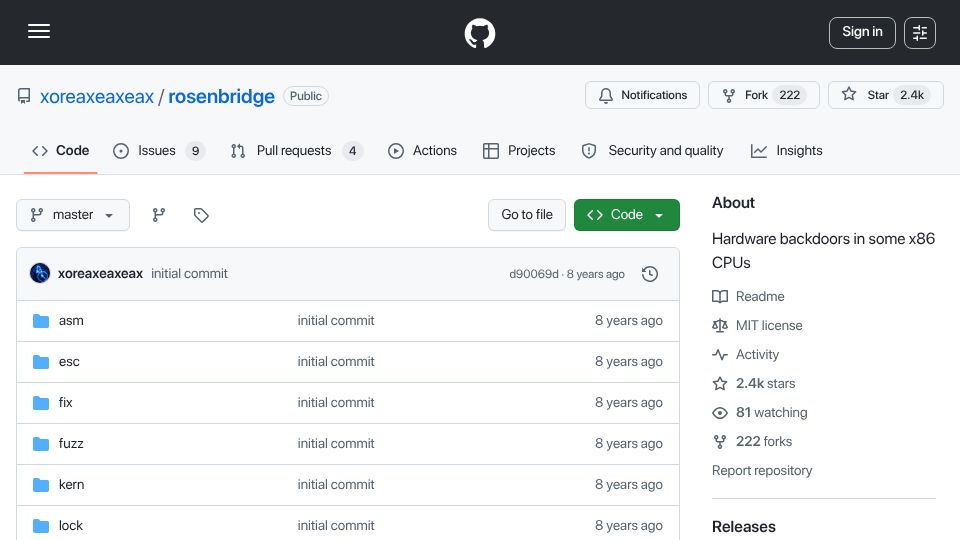This screenshot has height=540, width=960.
Task: Click the Notifications bell button
Action: pos(642,95)
